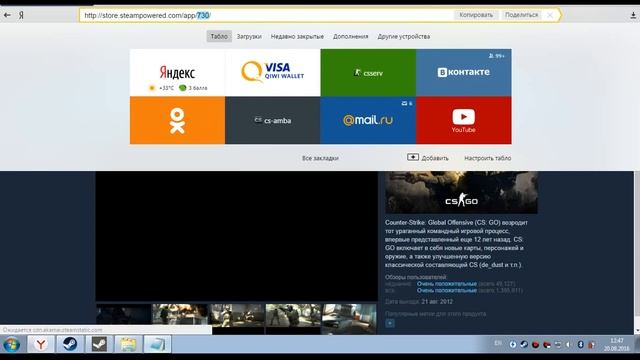640x360 pixels.
Task: Open the Visa QIWI Wallet tile
Action: (x=273, y=73)
